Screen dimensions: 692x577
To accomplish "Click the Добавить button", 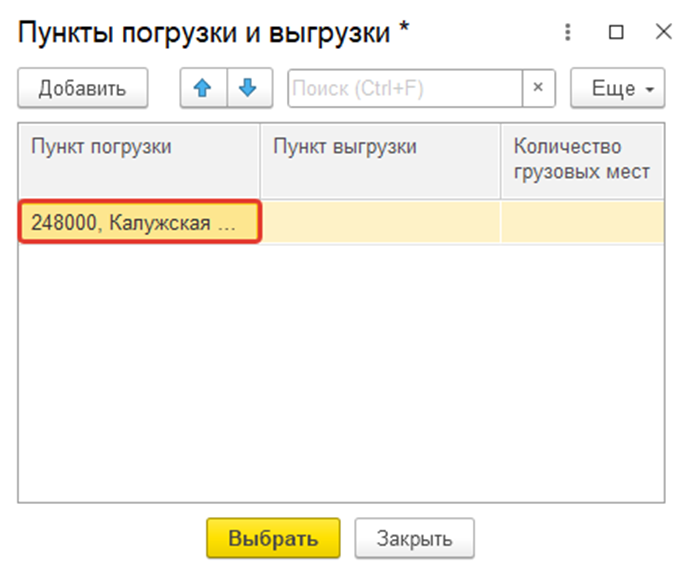I will (x=83, y=88).
